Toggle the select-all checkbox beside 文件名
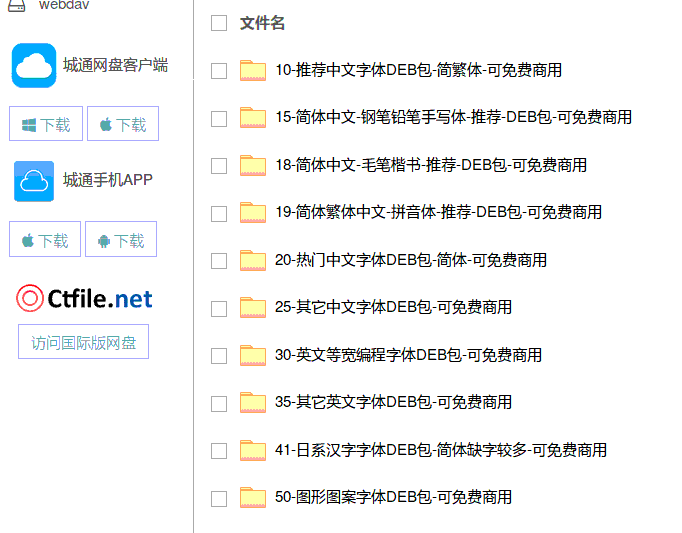Viewport: 682px width, 533px height. [x=219, y=23]
